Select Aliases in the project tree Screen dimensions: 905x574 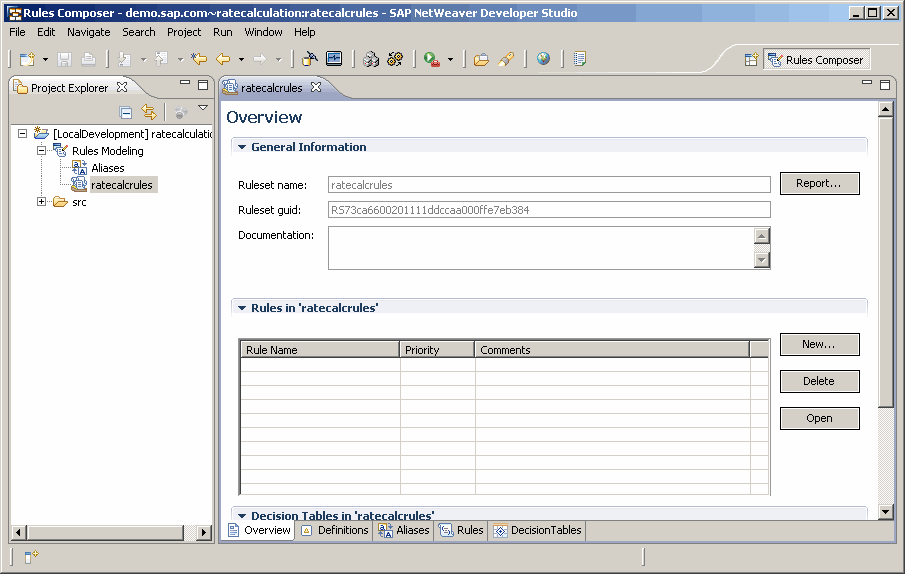107,168
